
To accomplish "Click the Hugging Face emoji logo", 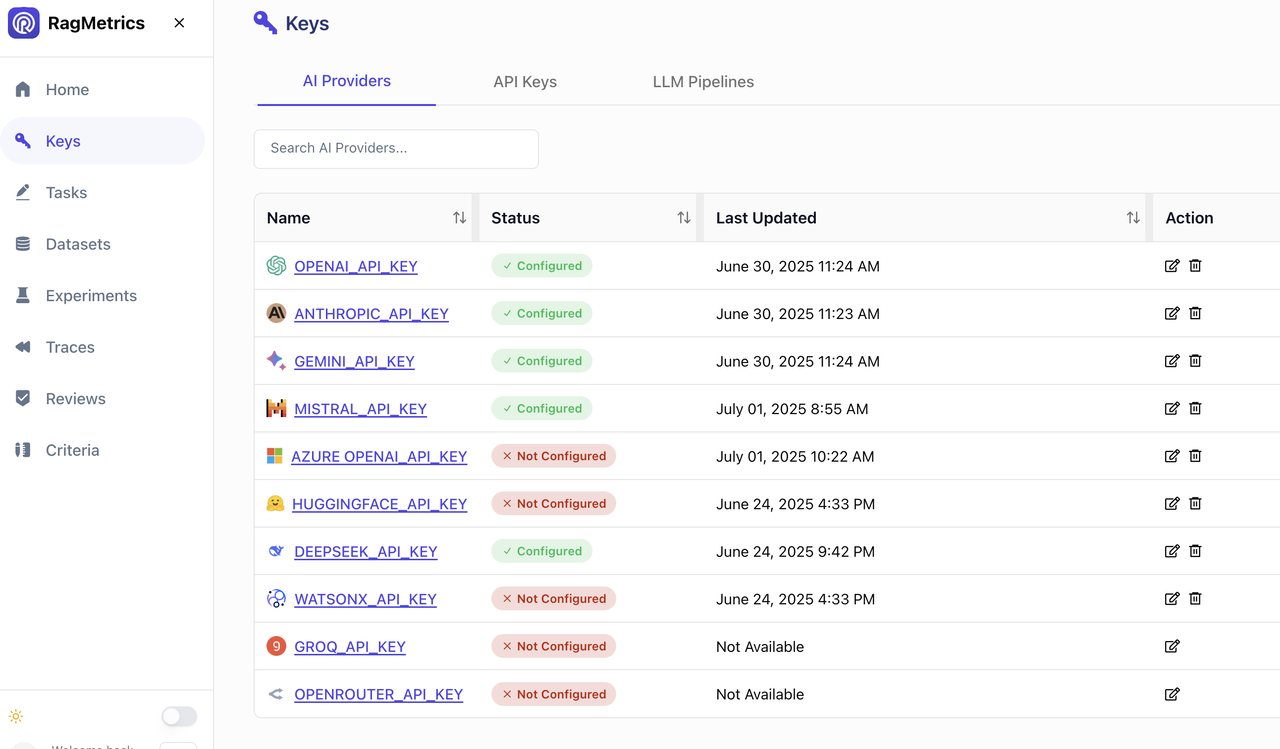I will [275, 504].
